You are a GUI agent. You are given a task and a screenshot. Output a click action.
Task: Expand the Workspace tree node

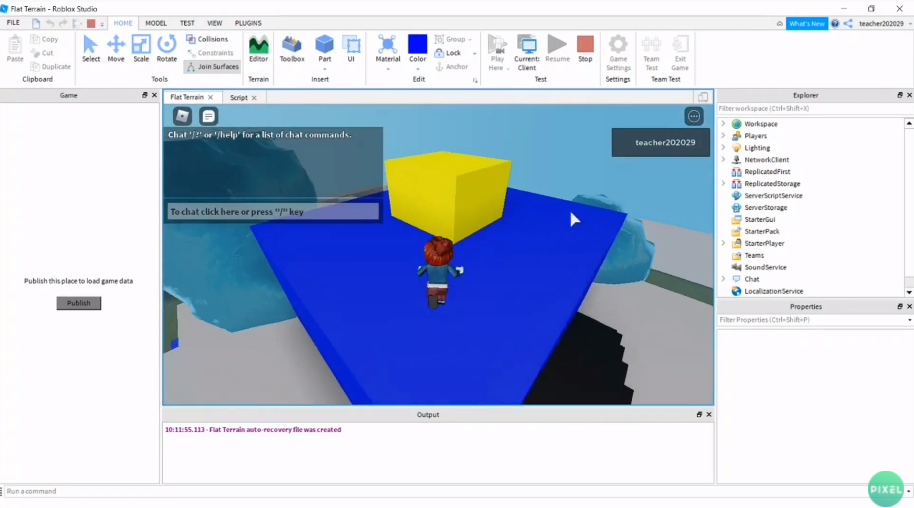(723, 124)
